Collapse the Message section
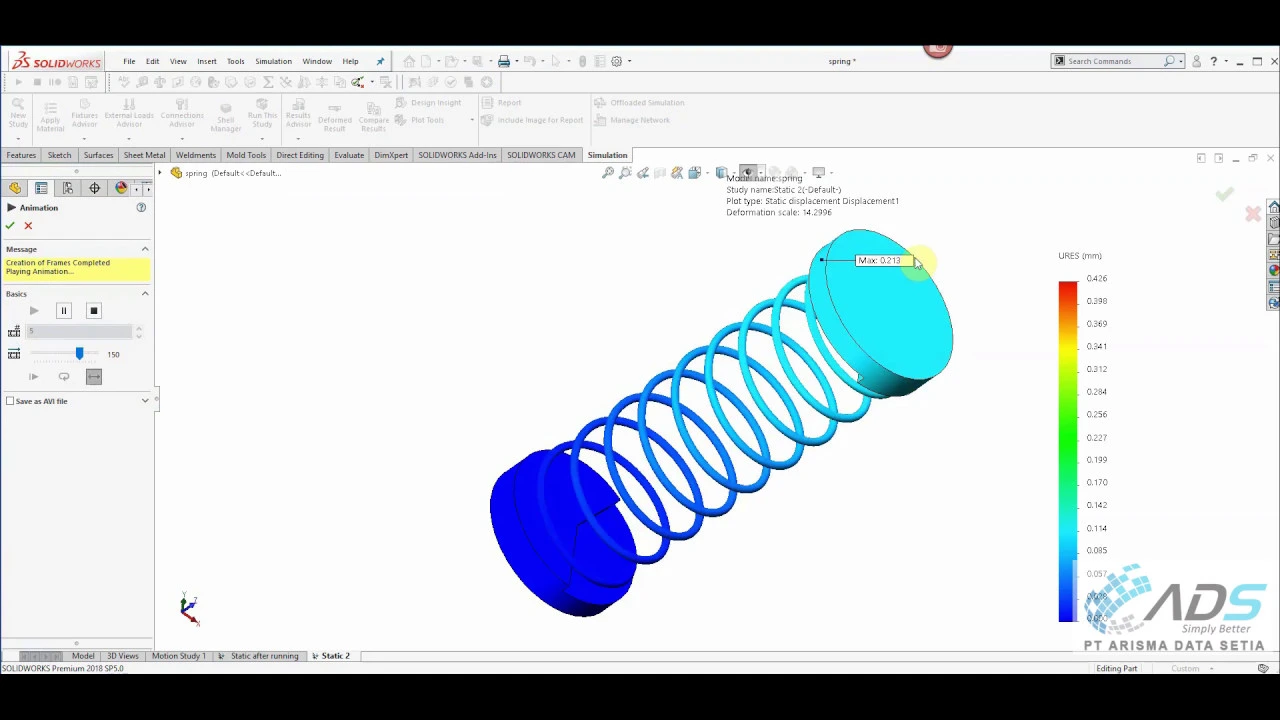Viewport: 1280px width, 720px height. coord(145,249)
